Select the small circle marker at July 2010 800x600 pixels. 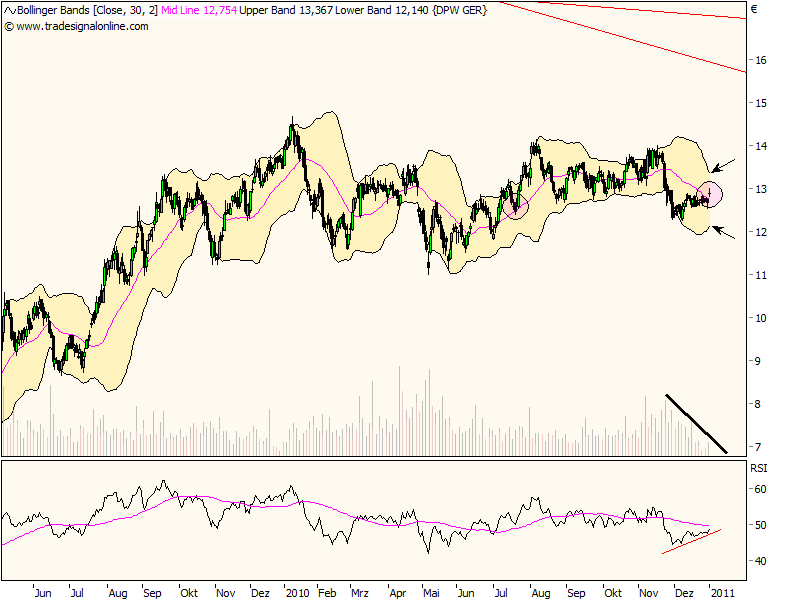pyautogui.click(x=516, y=208)
